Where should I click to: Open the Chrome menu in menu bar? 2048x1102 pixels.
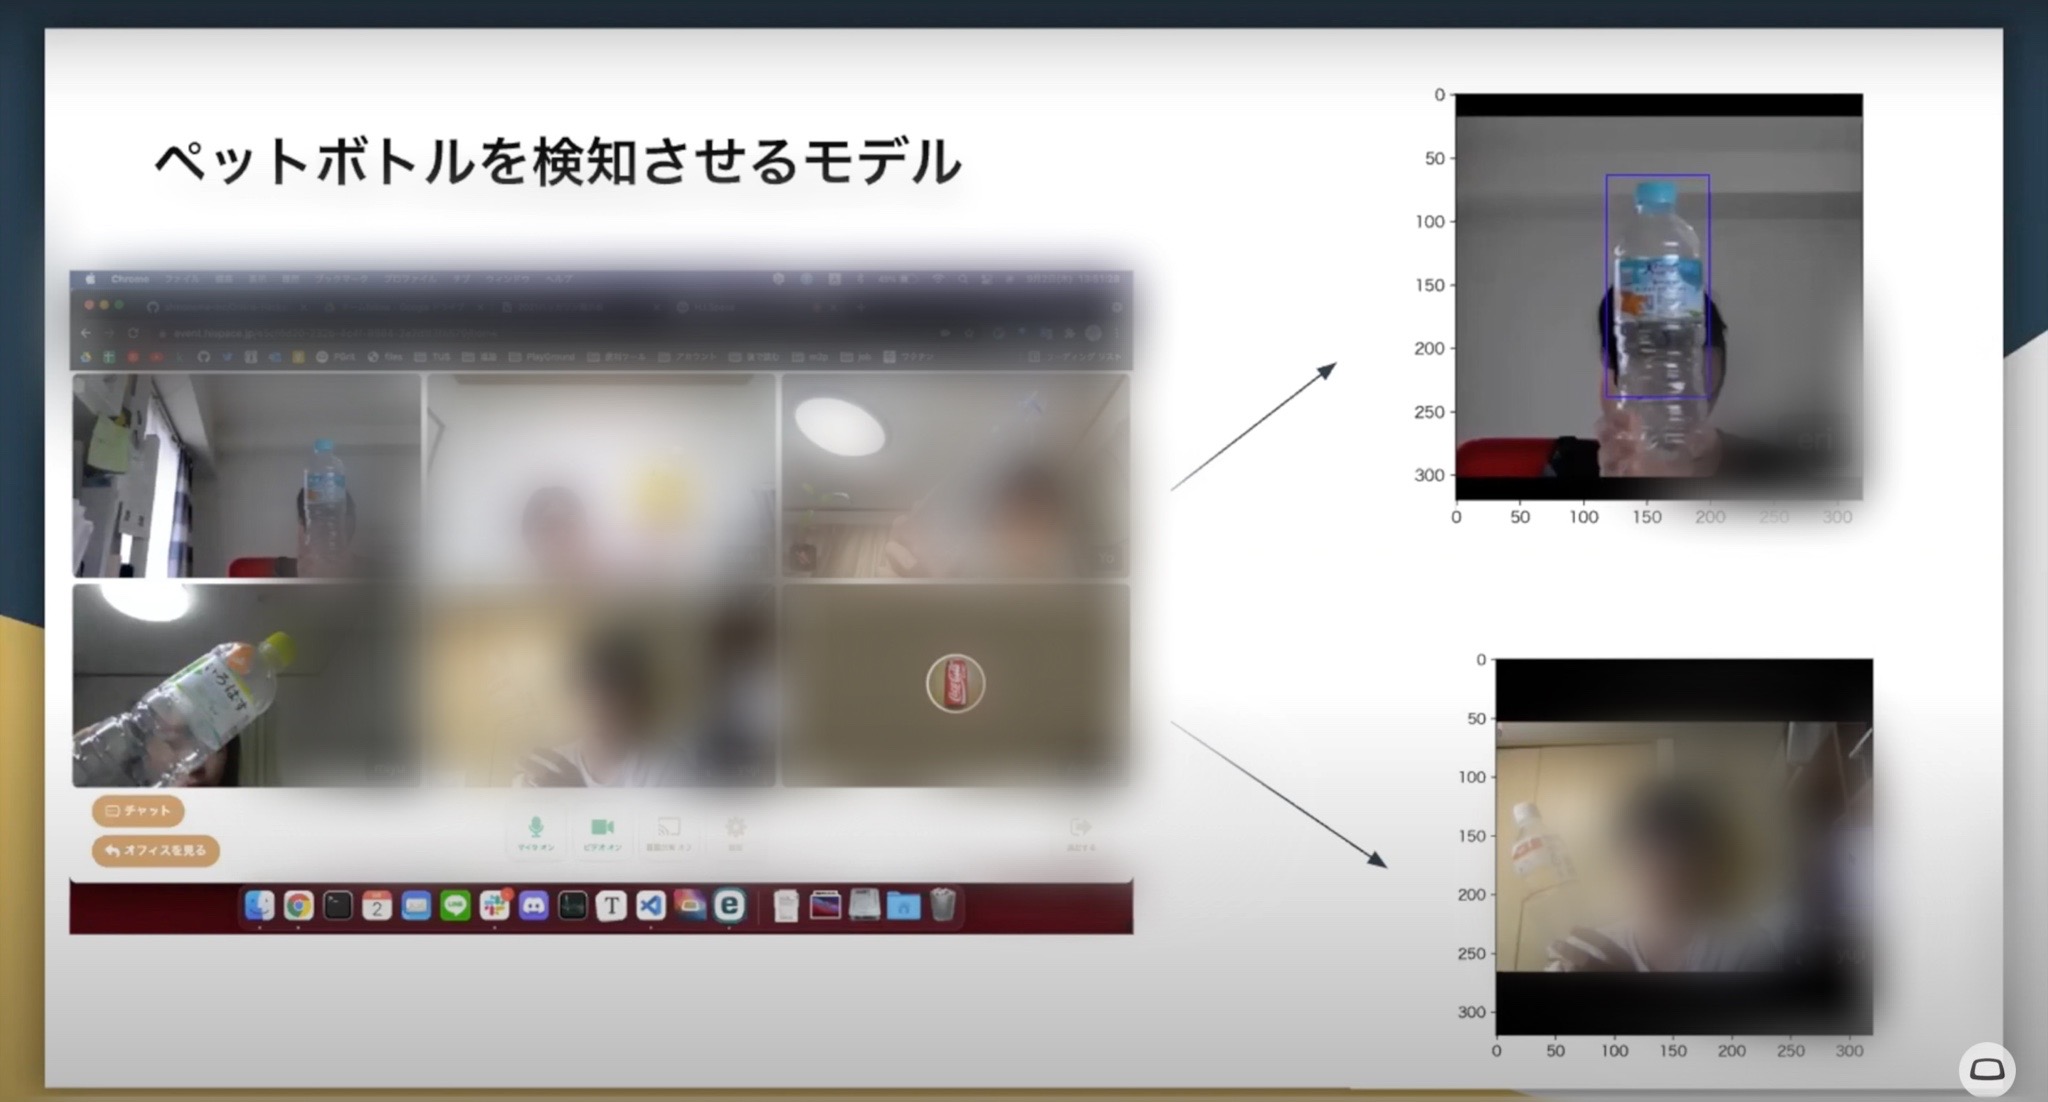pyautogui.click(x=130, y=279)
